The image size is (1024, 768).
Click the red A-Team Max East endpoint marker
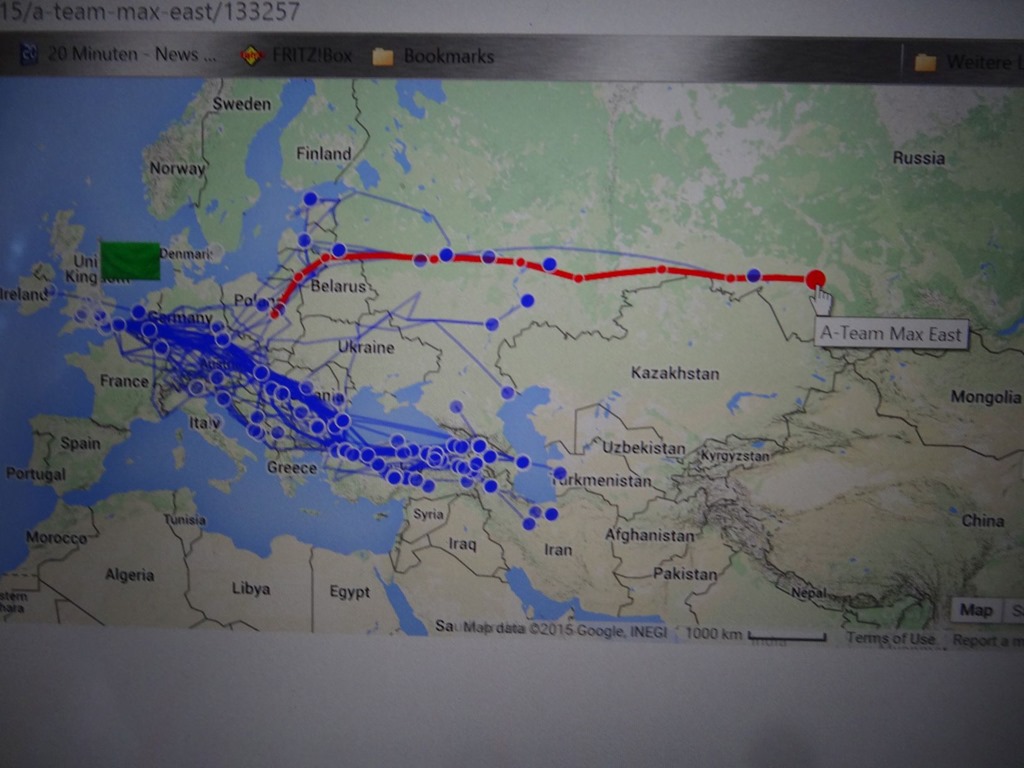pyautogui.click(x=815, y=279)
